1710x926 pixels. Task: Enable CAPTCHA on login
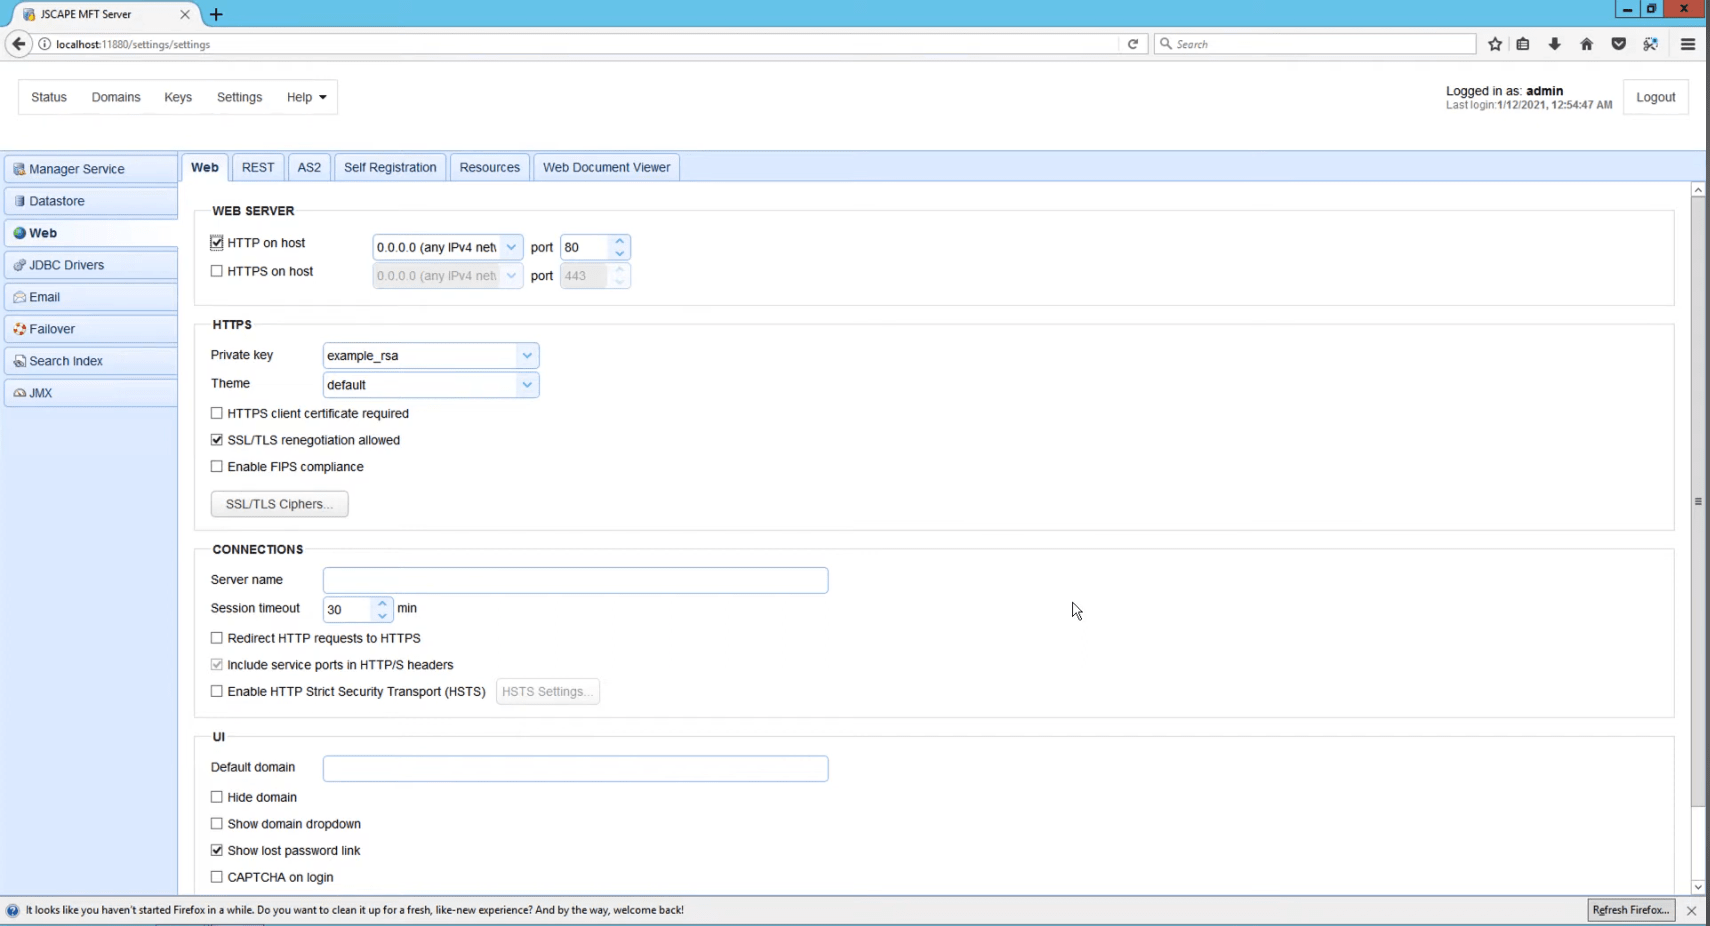(x=217, y=877)
